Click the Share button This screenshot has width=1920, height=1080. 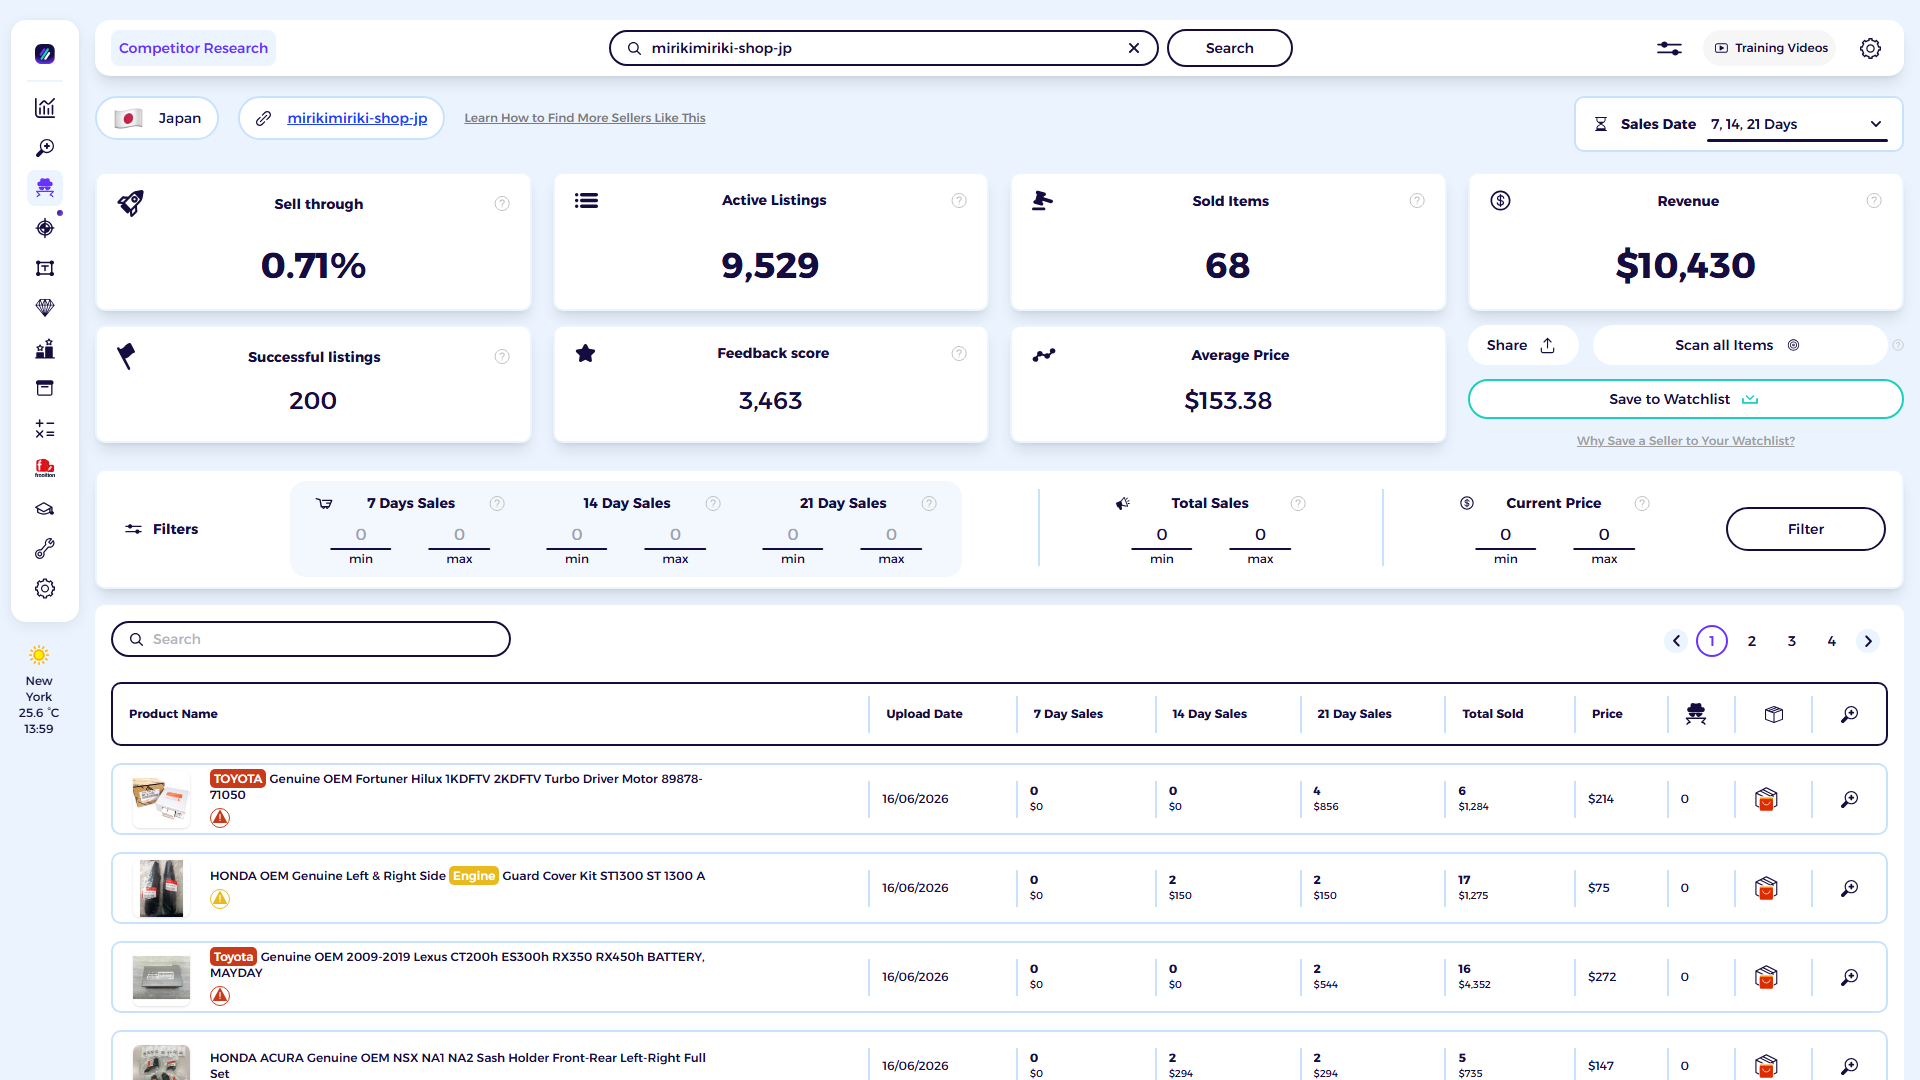(1522, 345)
